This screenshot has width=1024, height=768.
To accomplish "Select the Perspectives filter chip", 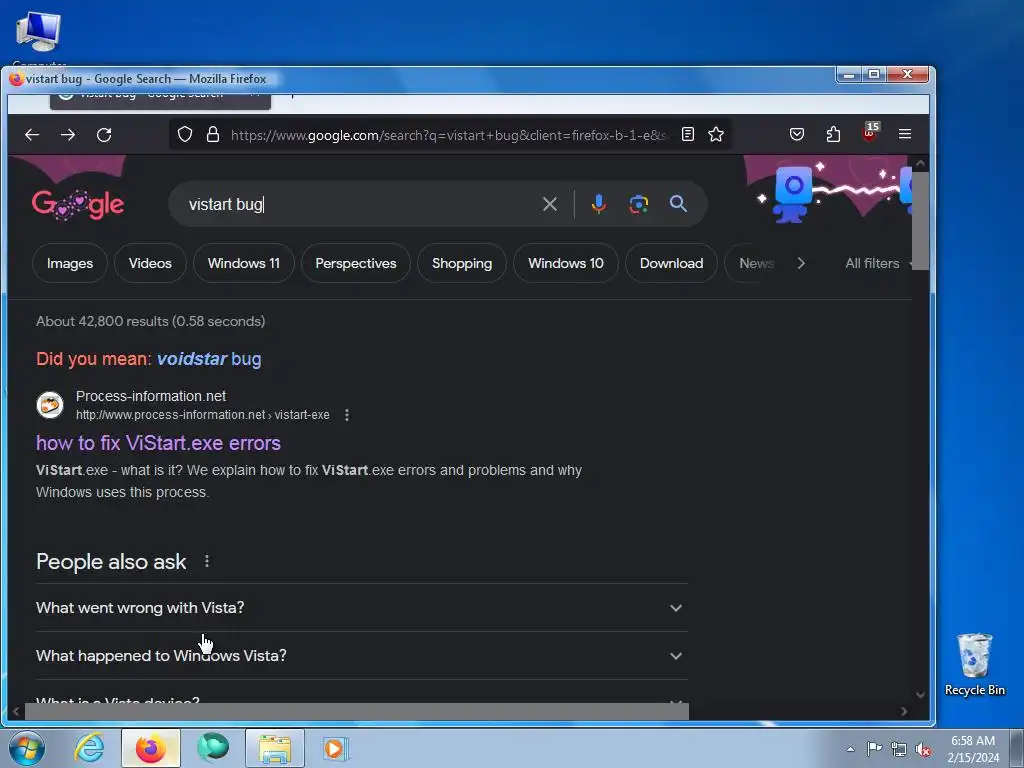I will 356,263.
